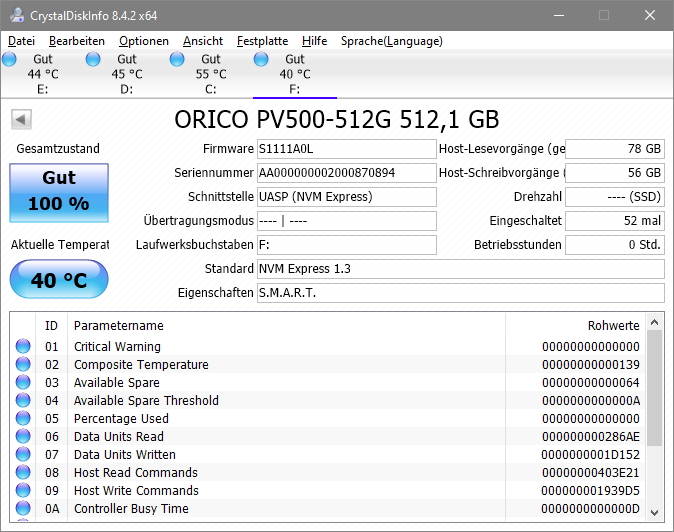Click the status orb for Host Write Commands
The height and width of the screenshot is (532, 674).
coord(23,490)
